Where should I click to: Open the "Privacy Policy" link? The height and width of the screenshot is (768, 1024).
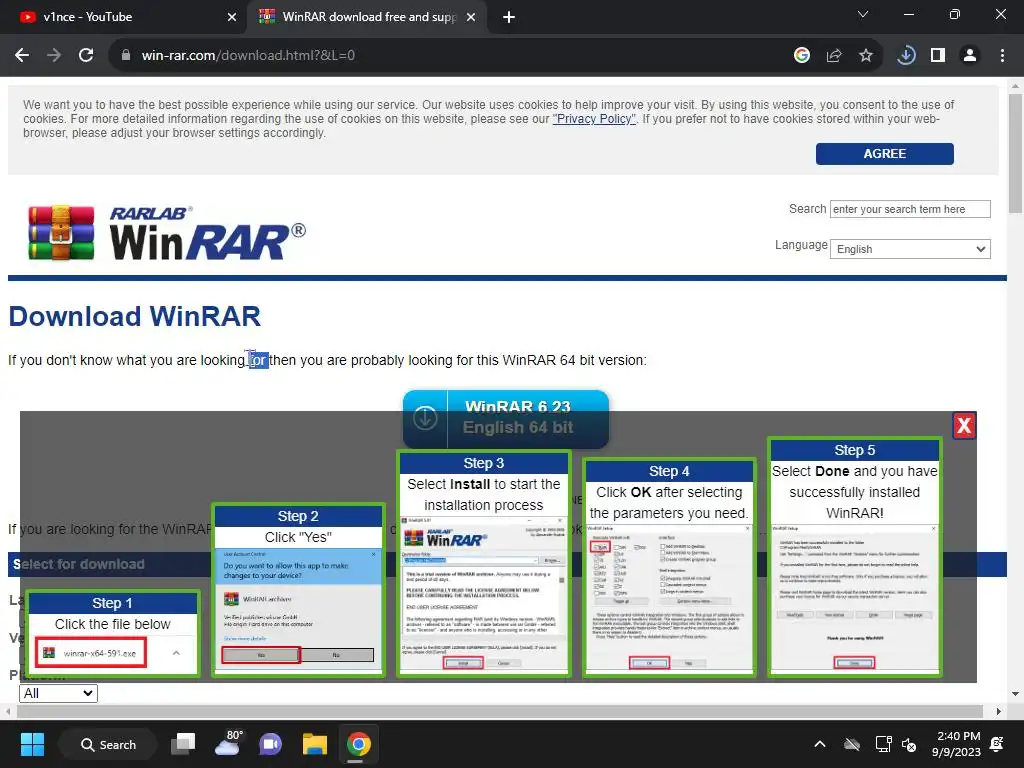coord(594,119)
